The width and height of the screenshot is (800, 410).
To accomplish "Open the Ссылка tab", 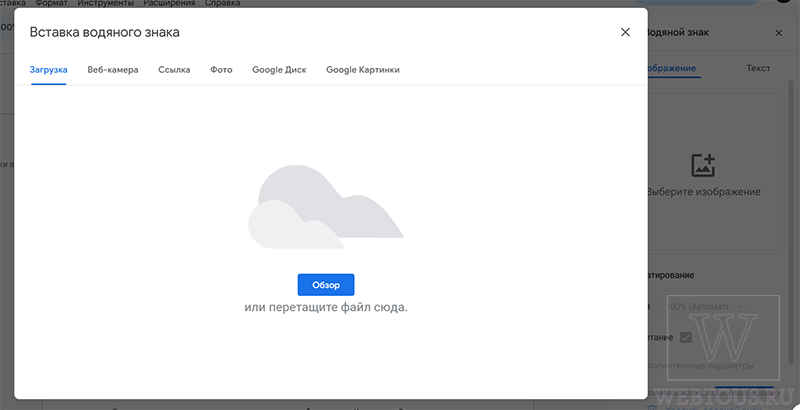I will (x=174, y=70).
